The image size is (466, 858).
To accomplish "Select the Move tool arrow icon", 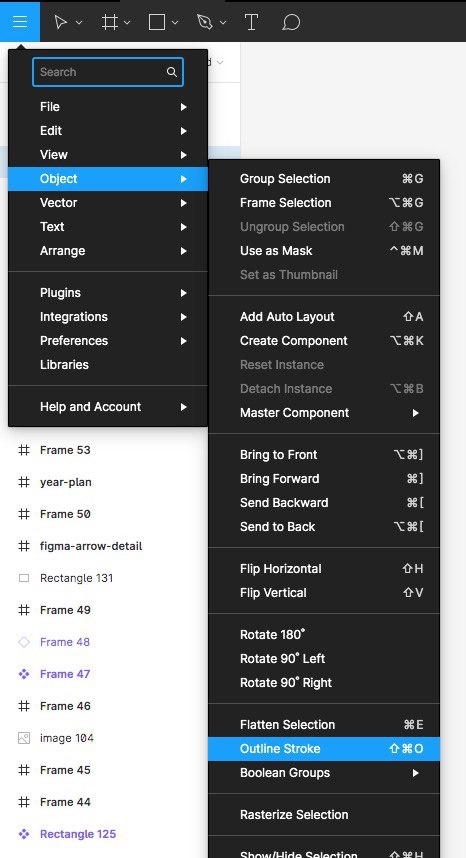I will click(61, 22).
